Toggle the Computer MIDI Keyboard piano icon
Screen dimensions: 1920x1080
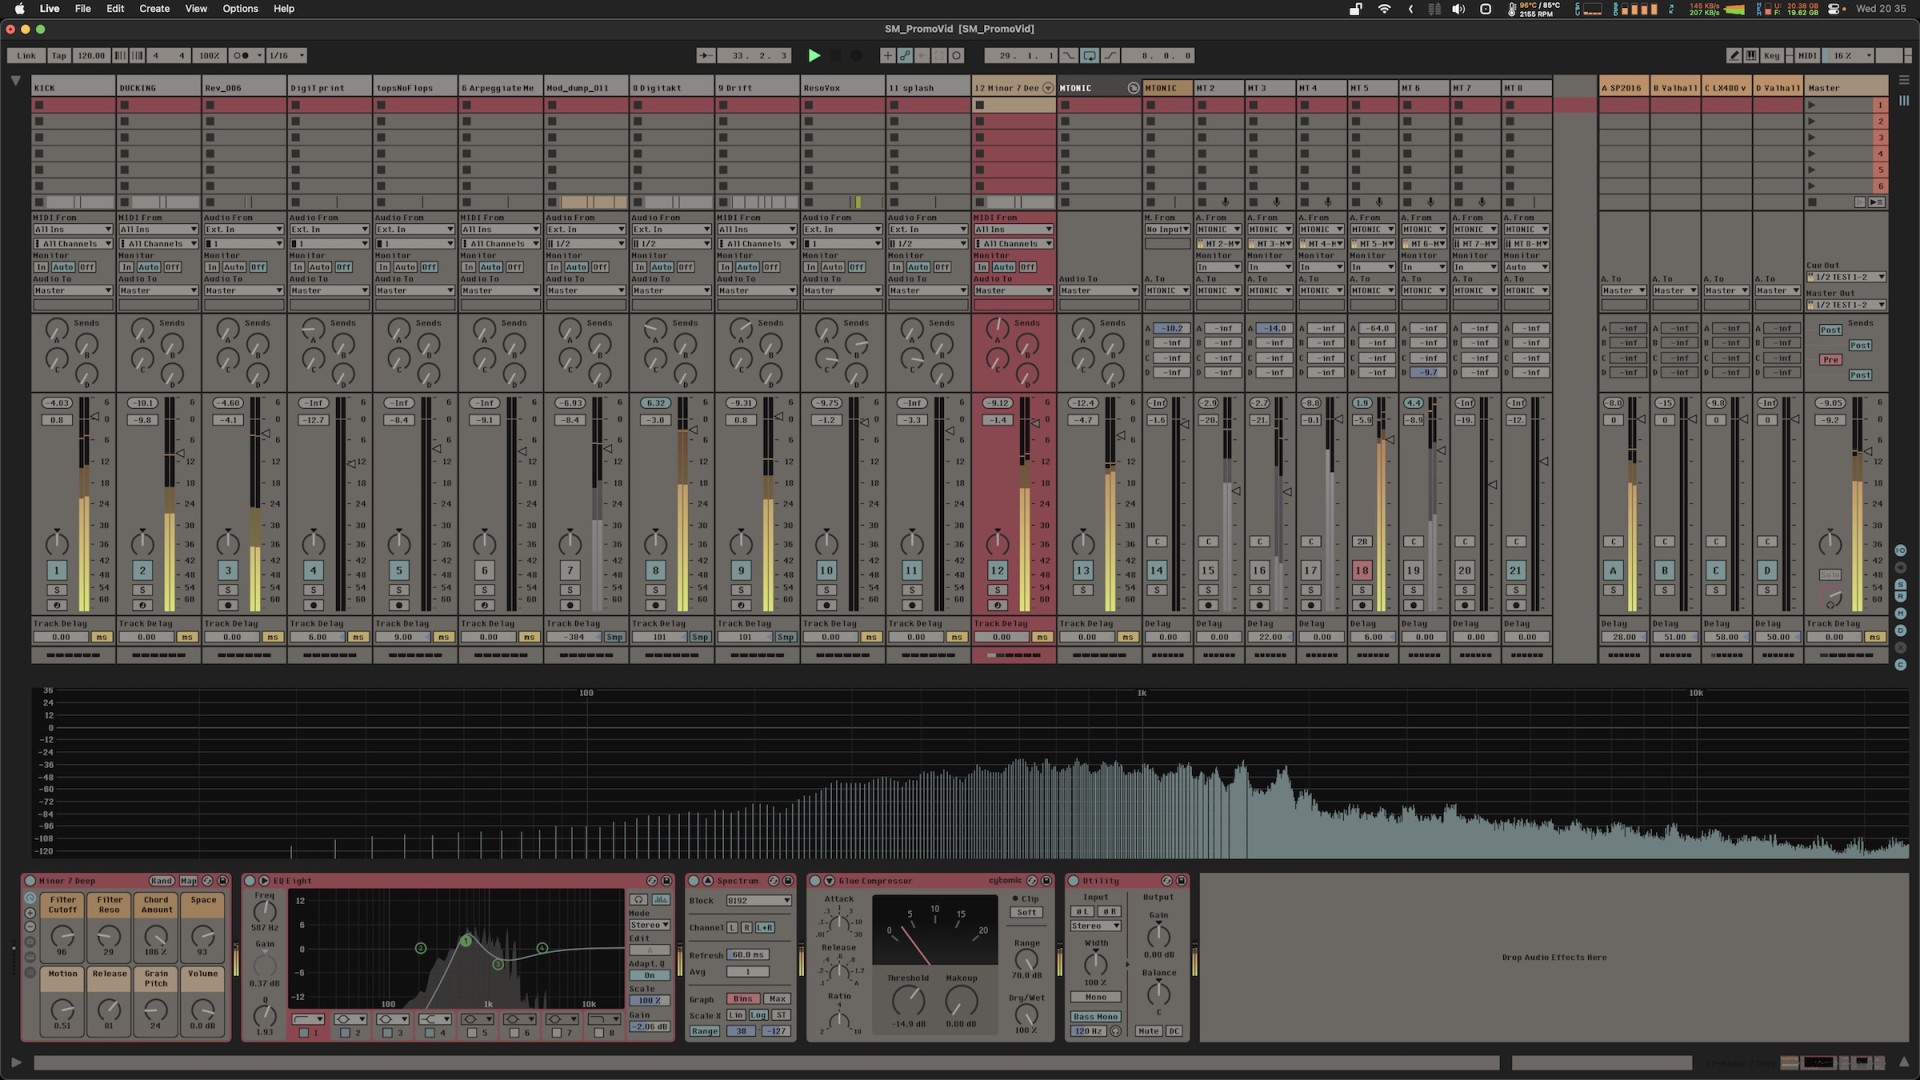[x=1752, y=56]
